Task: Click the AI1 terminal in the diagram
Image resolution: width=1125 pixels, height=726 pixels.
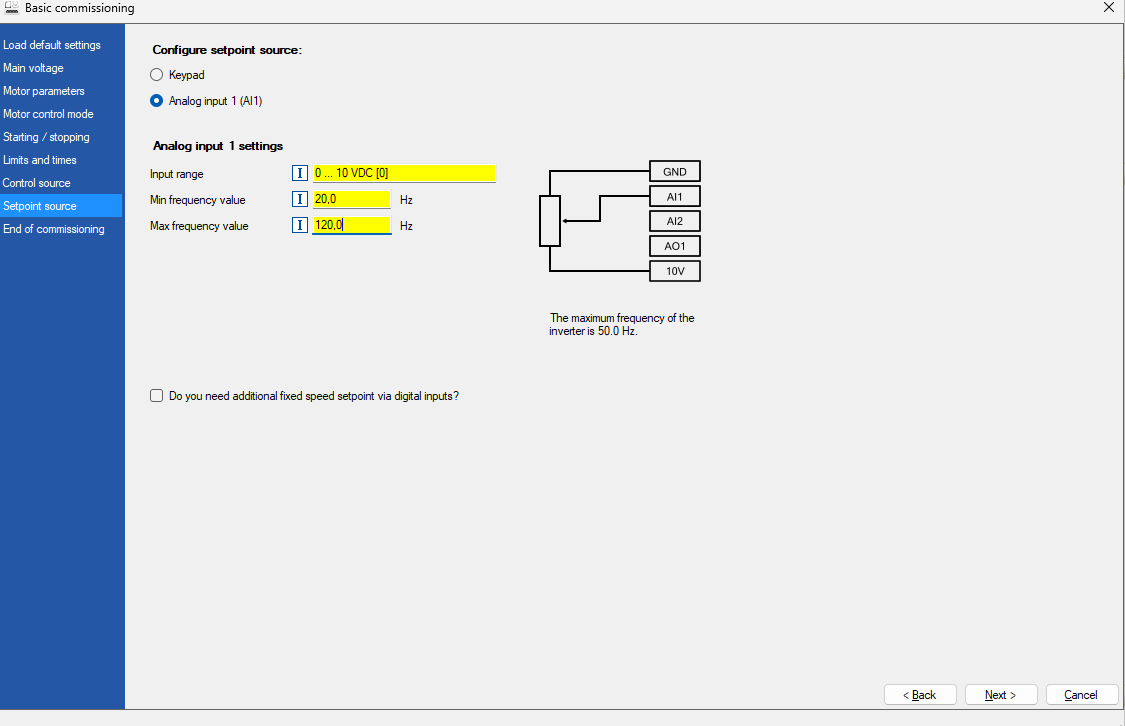Action: click(x=674, y=197)
